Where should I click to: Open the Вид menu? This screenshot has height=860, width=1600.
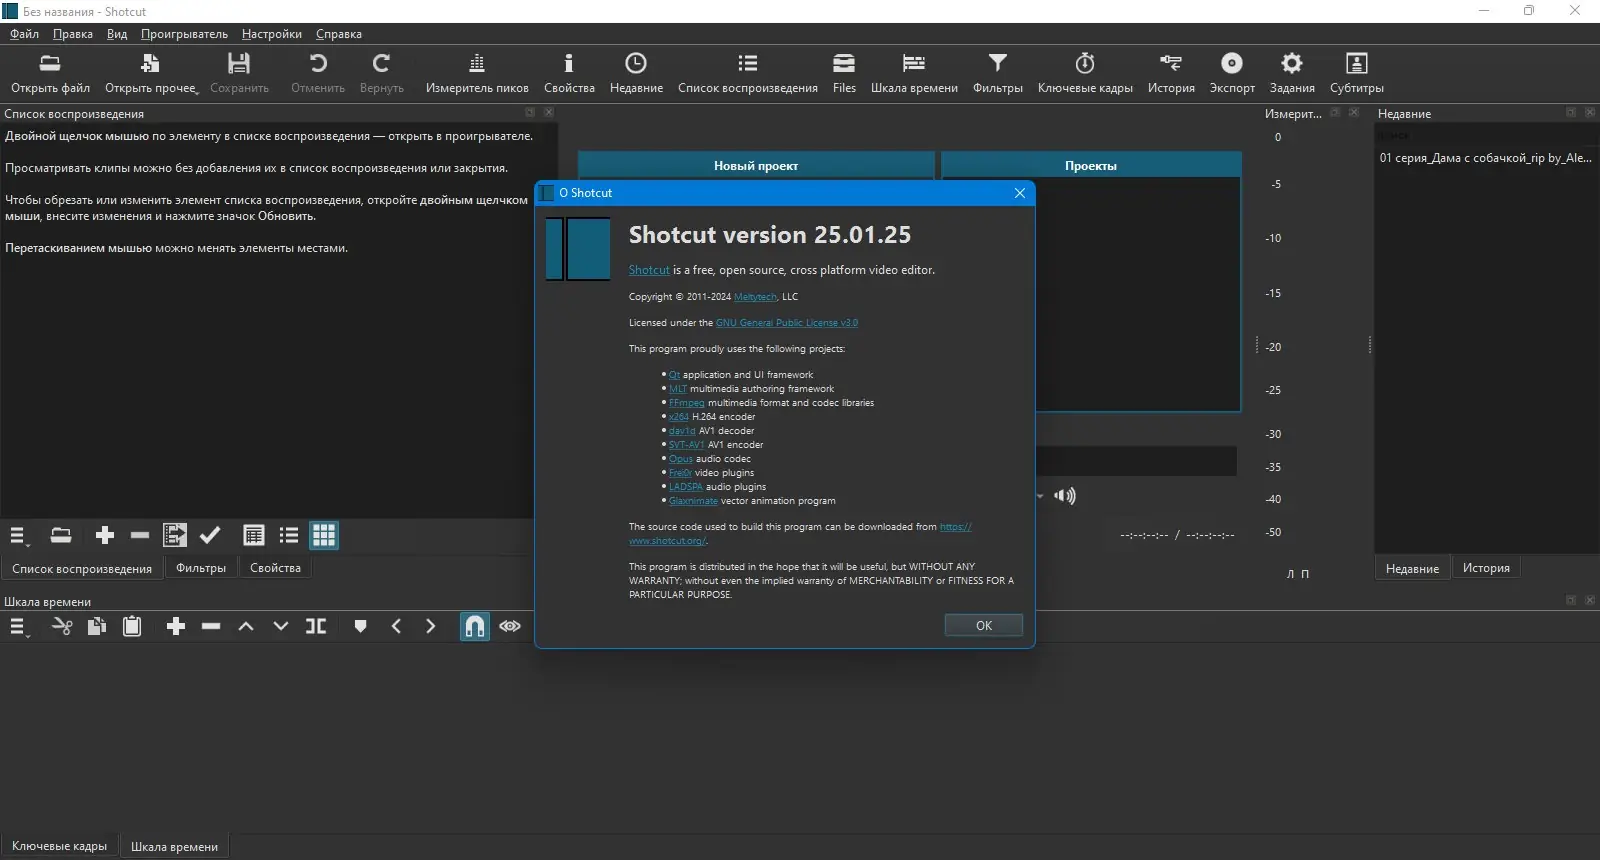click(x=117, y=34)
